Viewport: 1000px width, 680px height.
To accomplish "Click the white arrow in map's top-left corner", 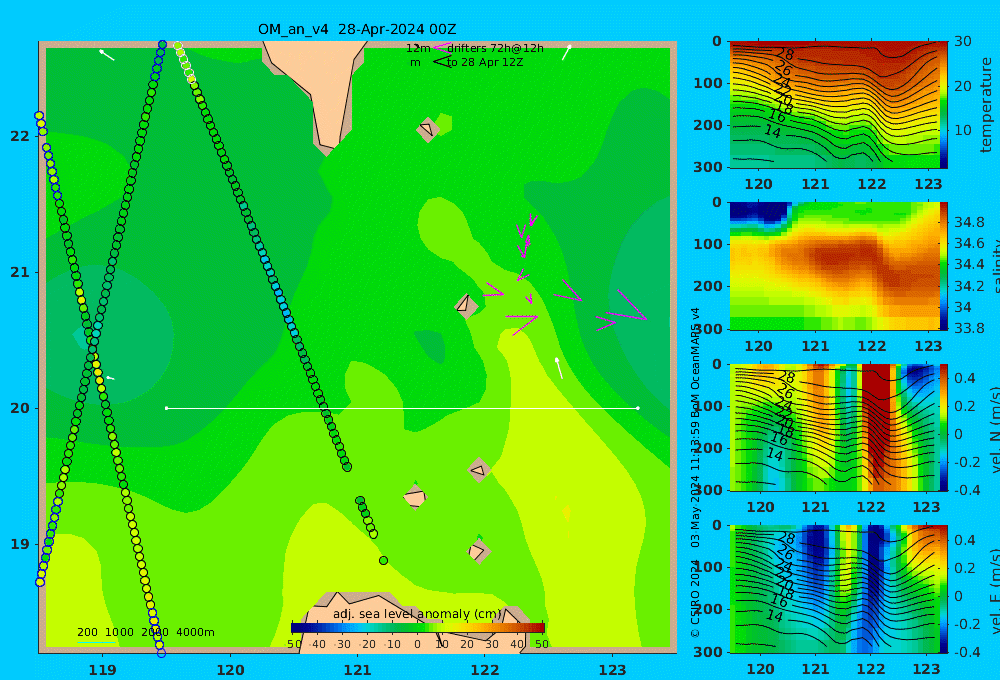I will point(107,55).
